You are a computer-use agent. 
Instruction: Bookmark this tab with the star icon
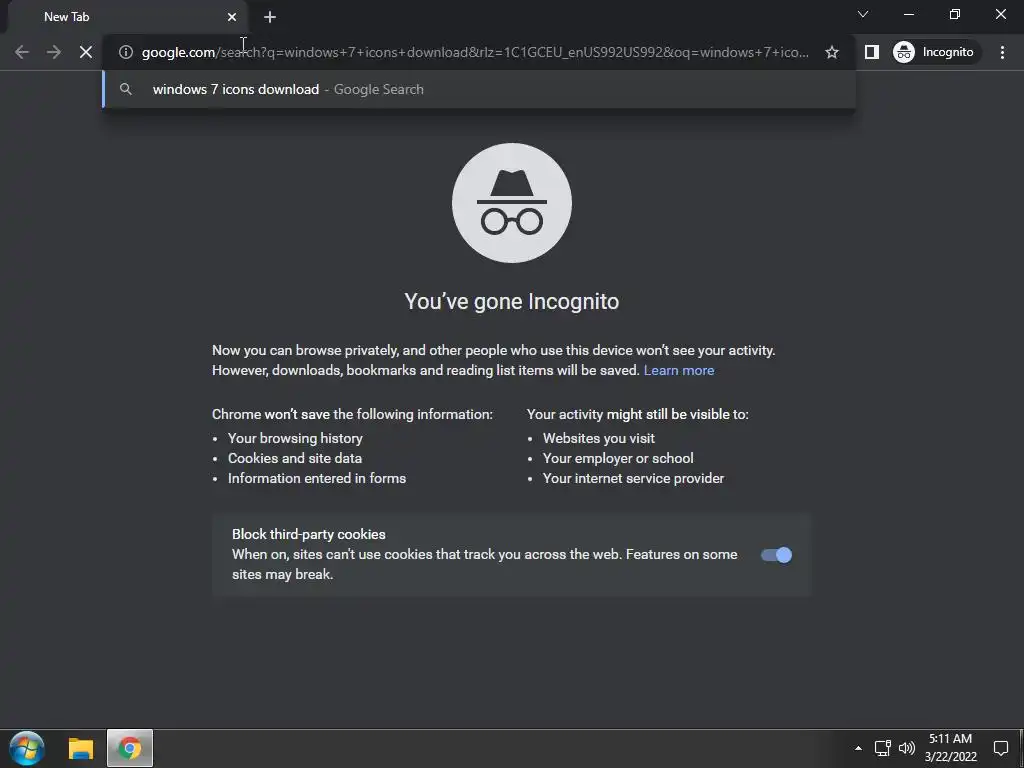coord(831,52)
